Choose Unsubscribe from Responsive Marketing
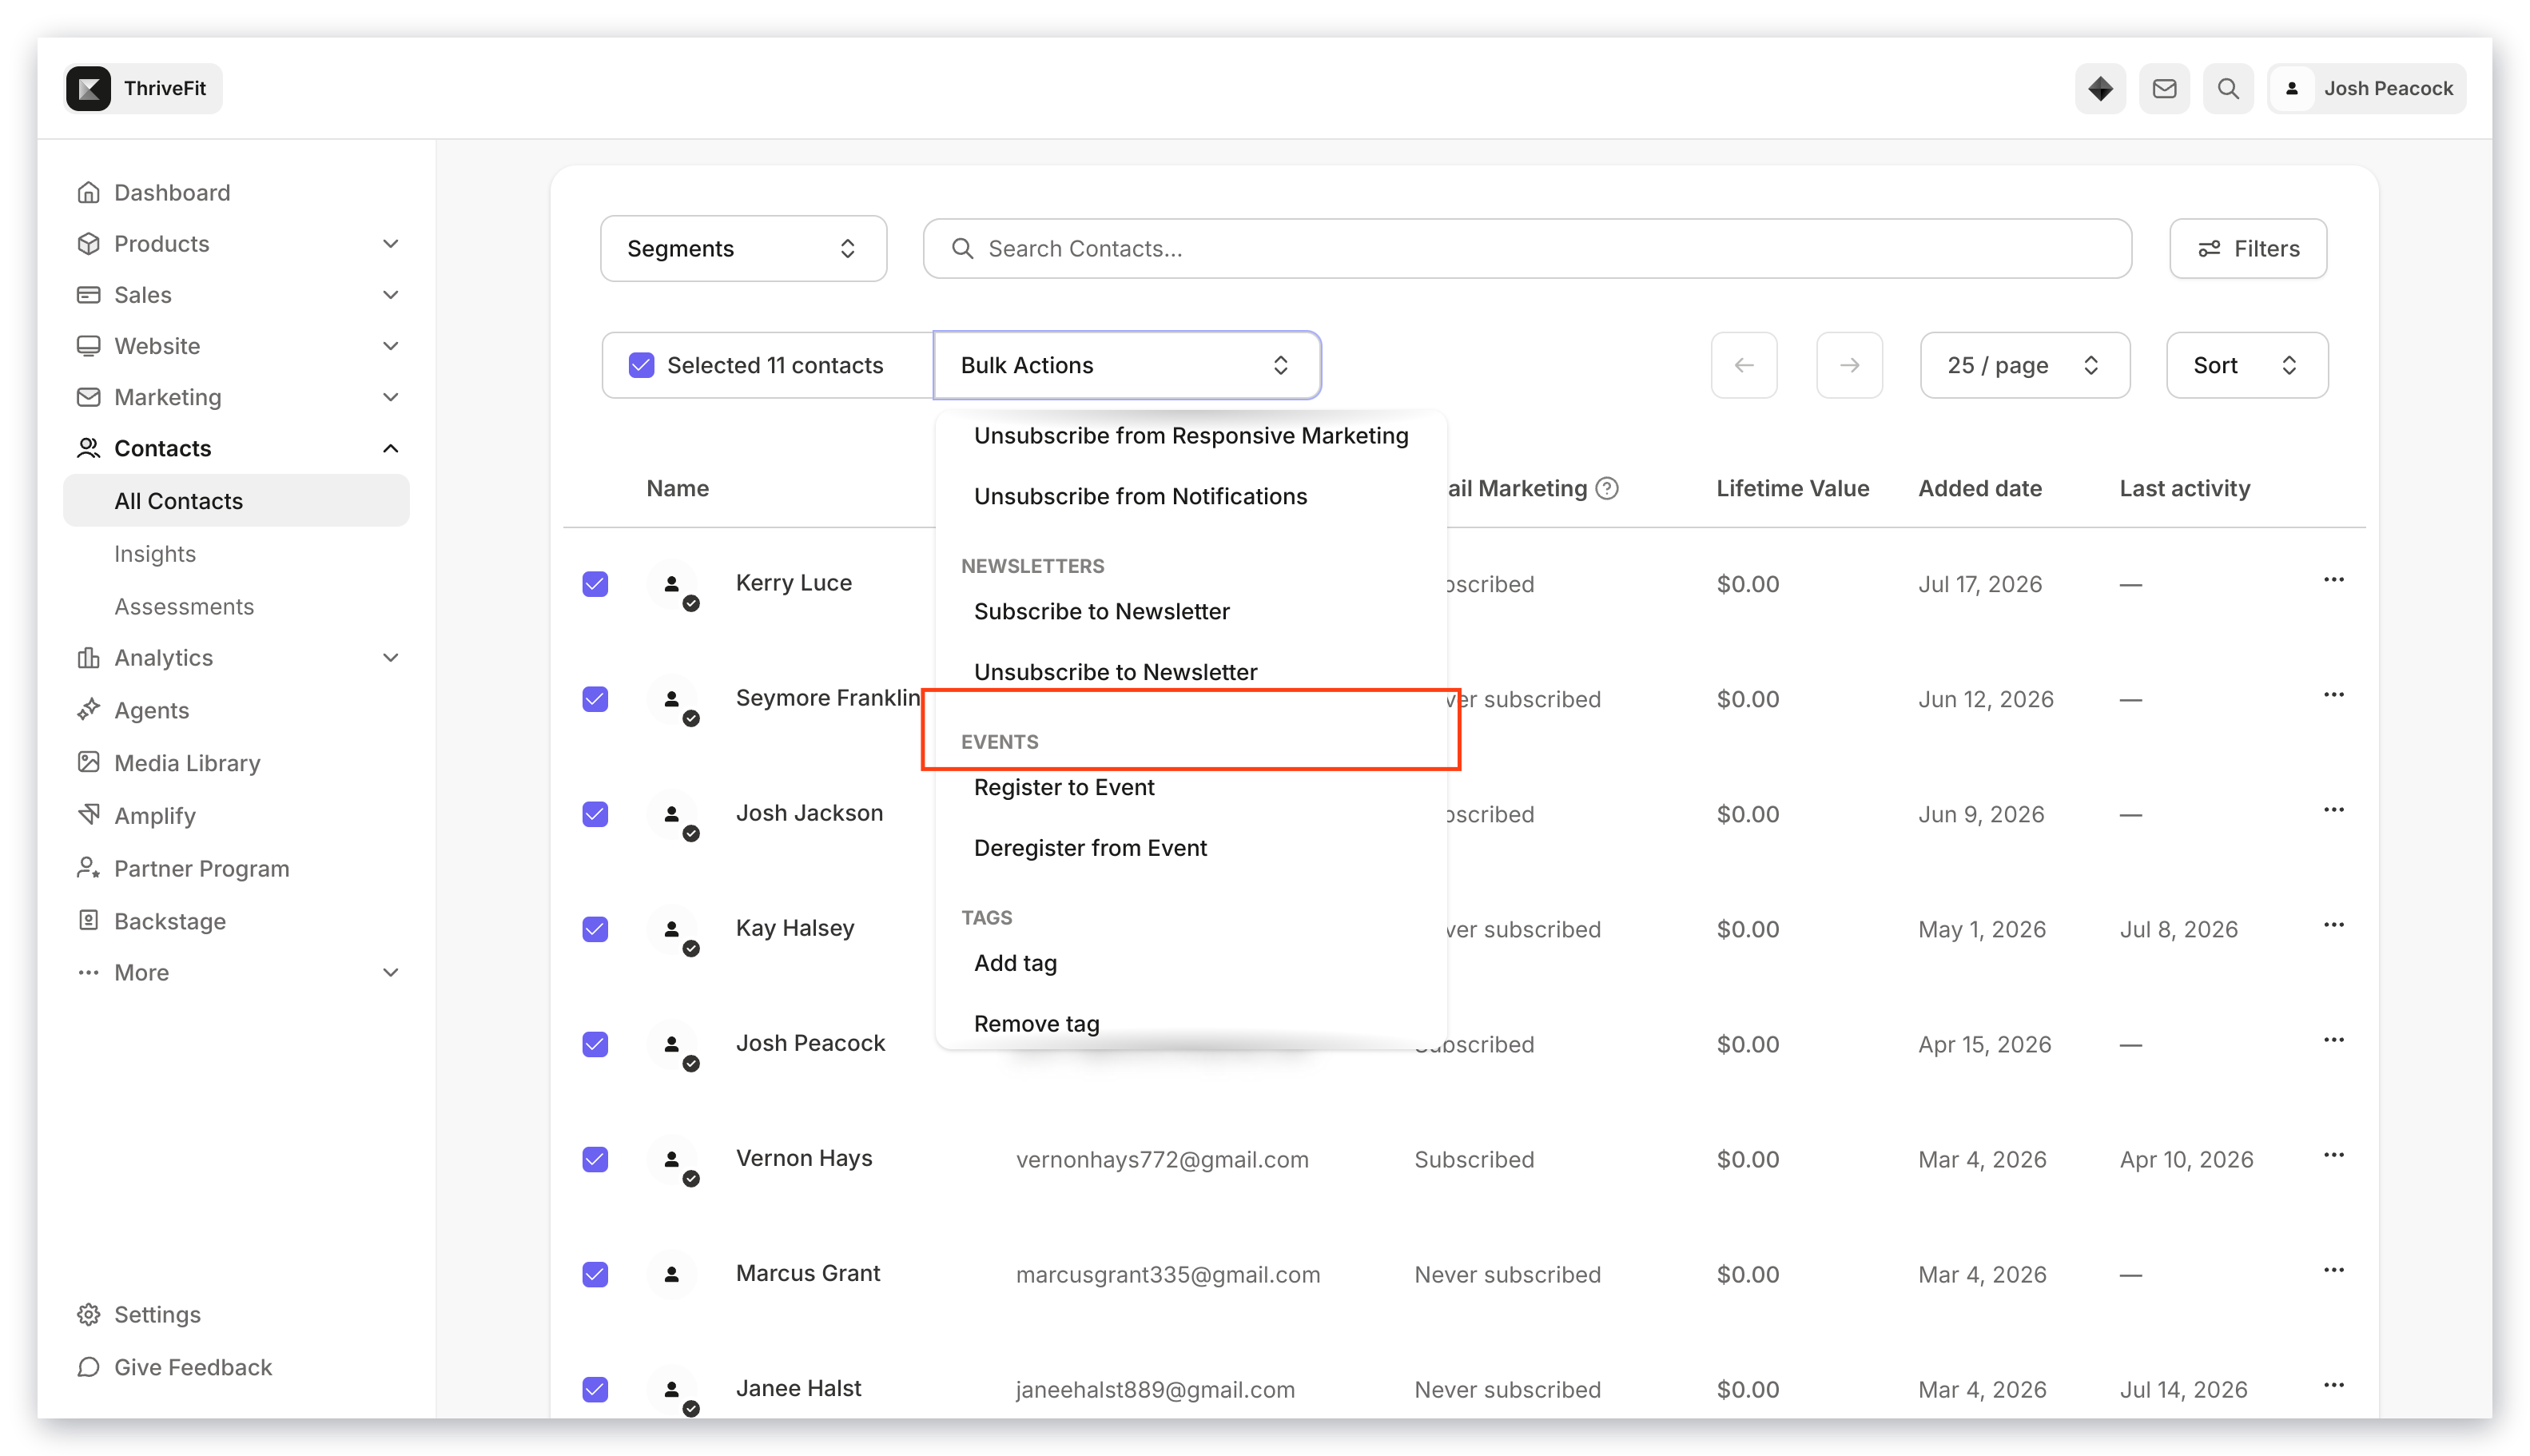Screen dimensions: 2530x1456 (1190, 435)
